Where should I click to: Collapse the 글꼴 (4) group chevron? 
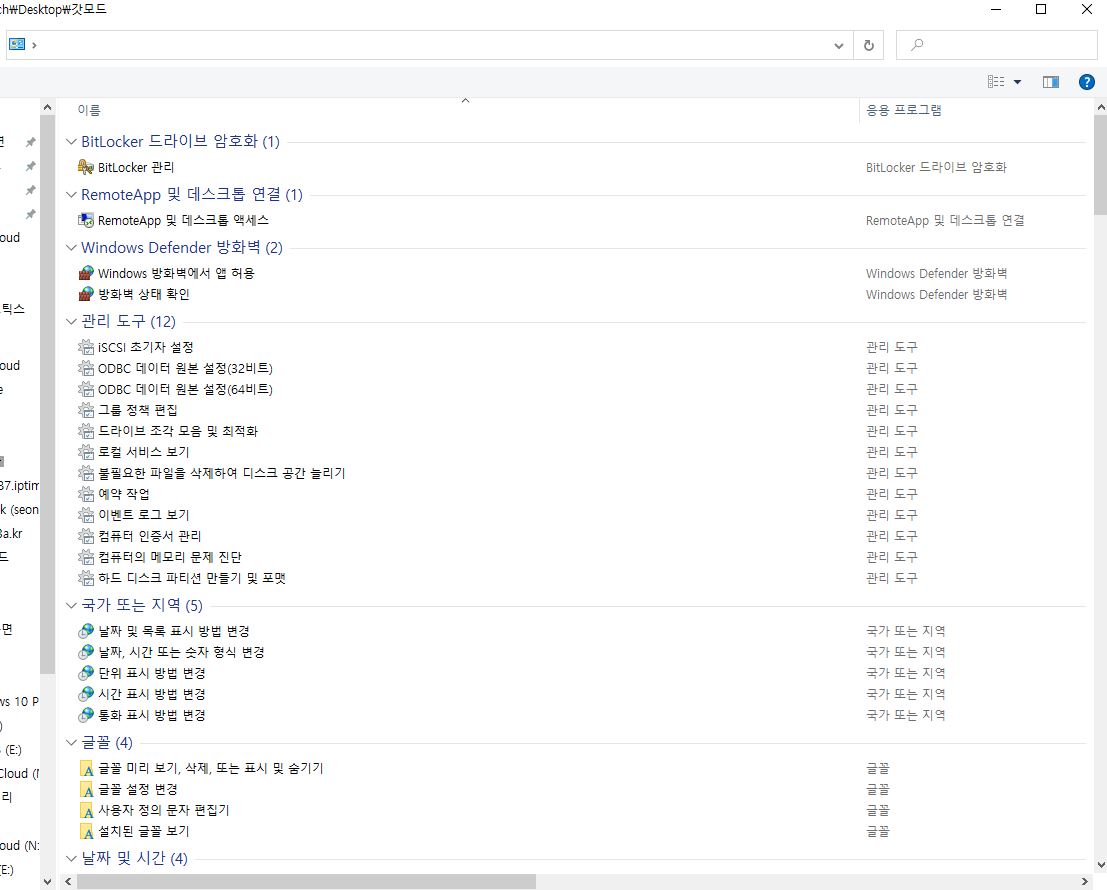pyautogui.click(x=71, y=742)
